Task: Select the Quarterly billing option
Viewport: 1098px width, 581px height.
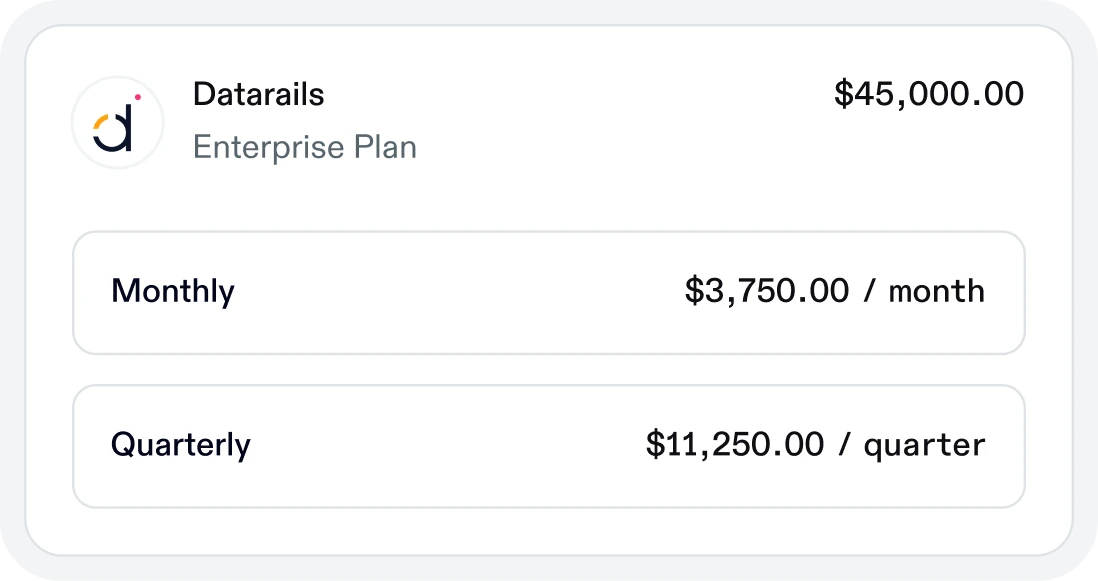Action: tap(549, 446)
